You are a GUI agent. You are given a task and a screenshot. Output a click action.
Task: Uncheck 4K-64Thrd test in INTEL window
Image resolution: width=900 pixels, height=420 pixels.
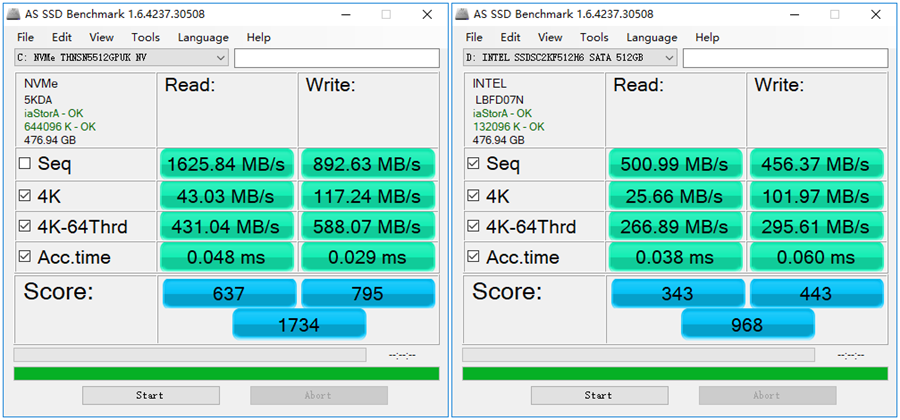click(x=473, y=227)
